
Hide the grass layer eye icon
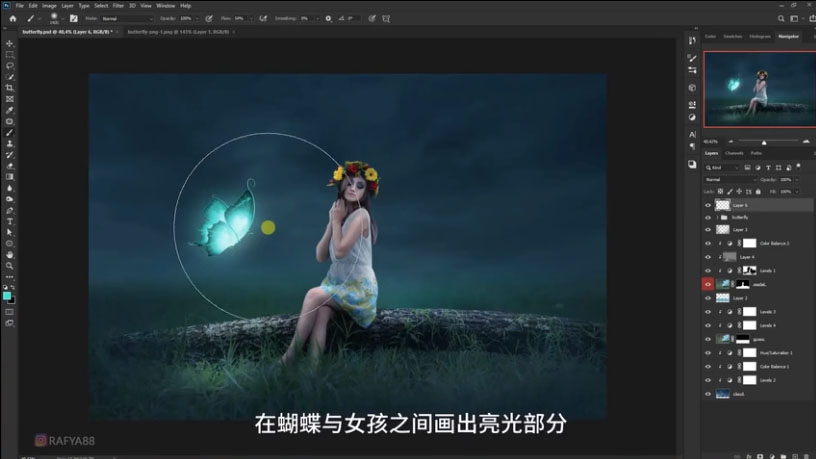708,339
